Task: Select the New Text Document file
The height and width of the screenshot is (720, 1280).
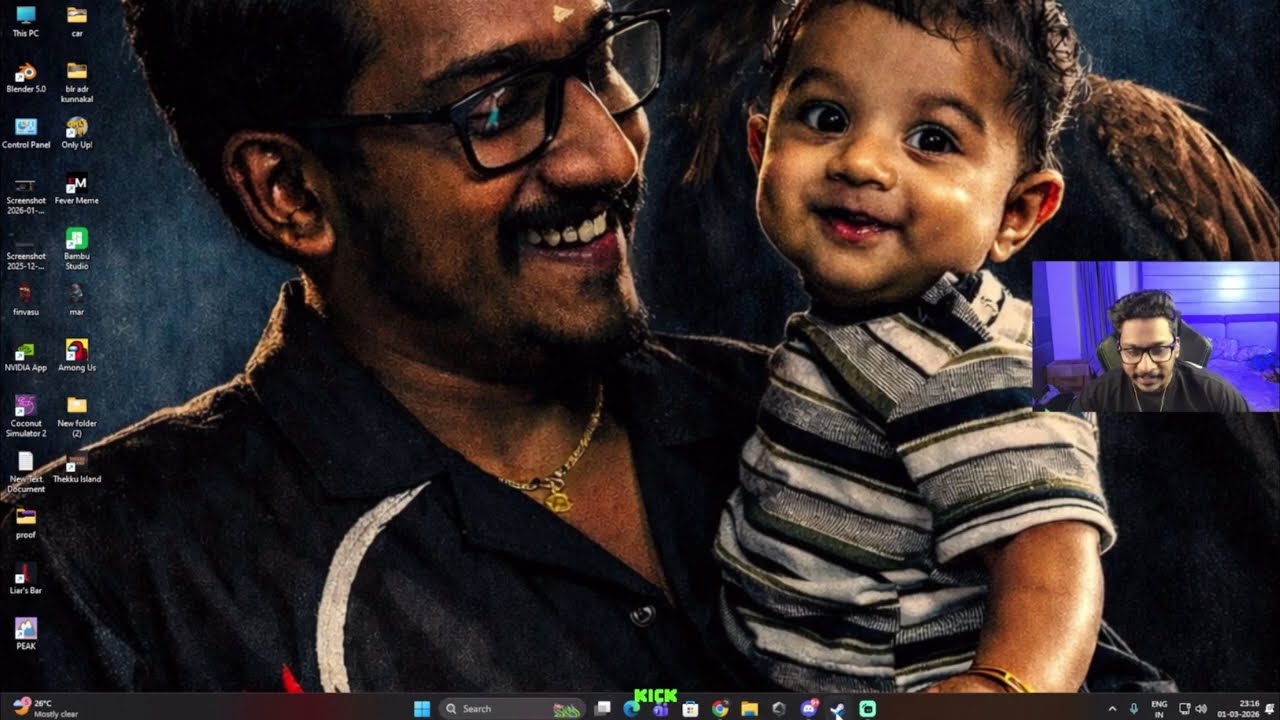Action: (26, 473)
